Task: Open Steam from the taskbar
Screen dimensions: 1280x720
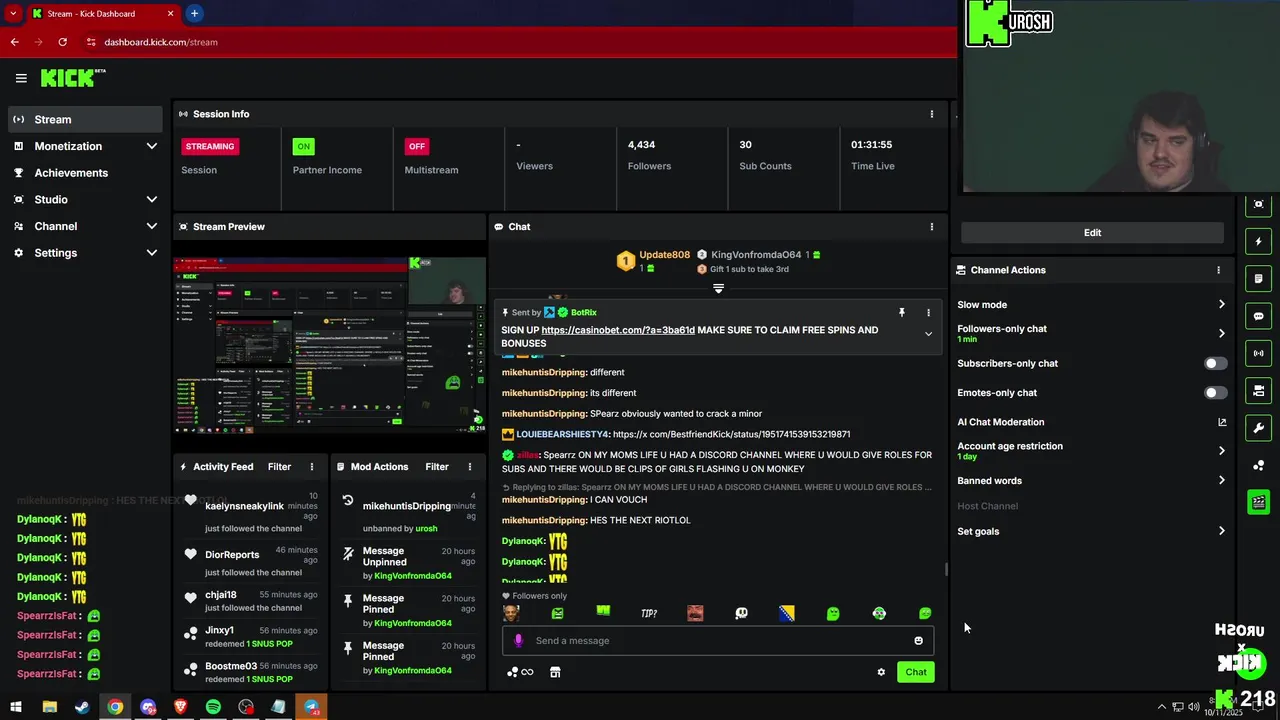Action: 82,707
